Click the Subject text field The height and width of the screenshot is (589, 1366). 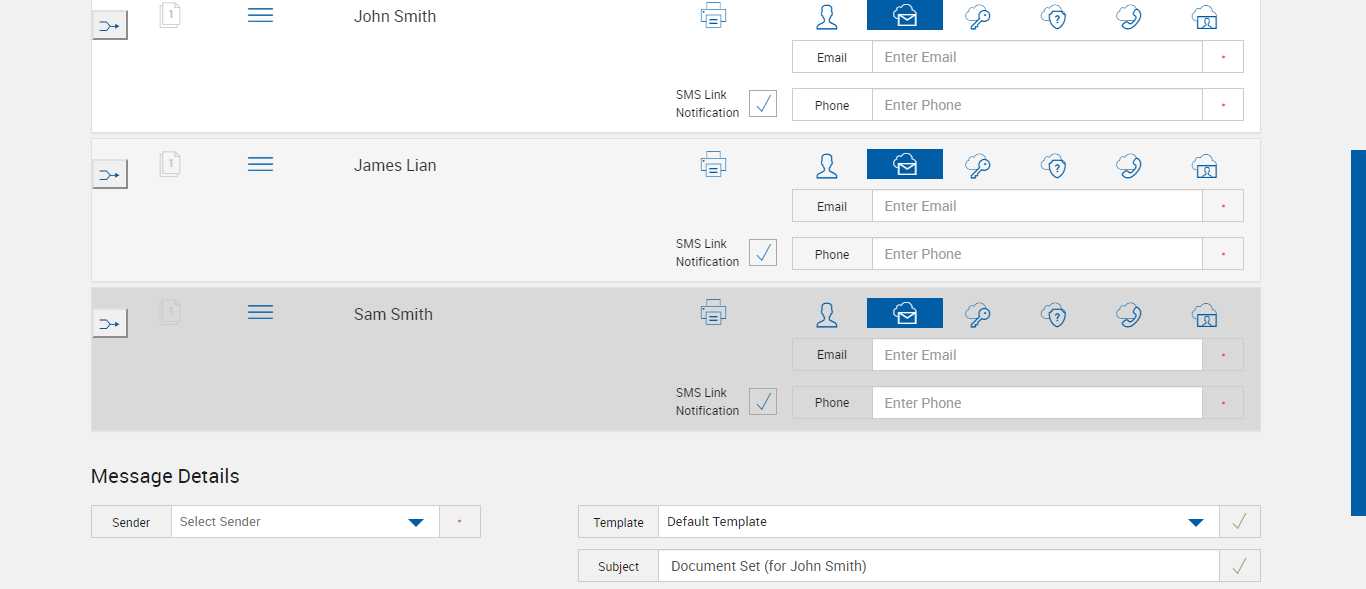tap(938, 566)
